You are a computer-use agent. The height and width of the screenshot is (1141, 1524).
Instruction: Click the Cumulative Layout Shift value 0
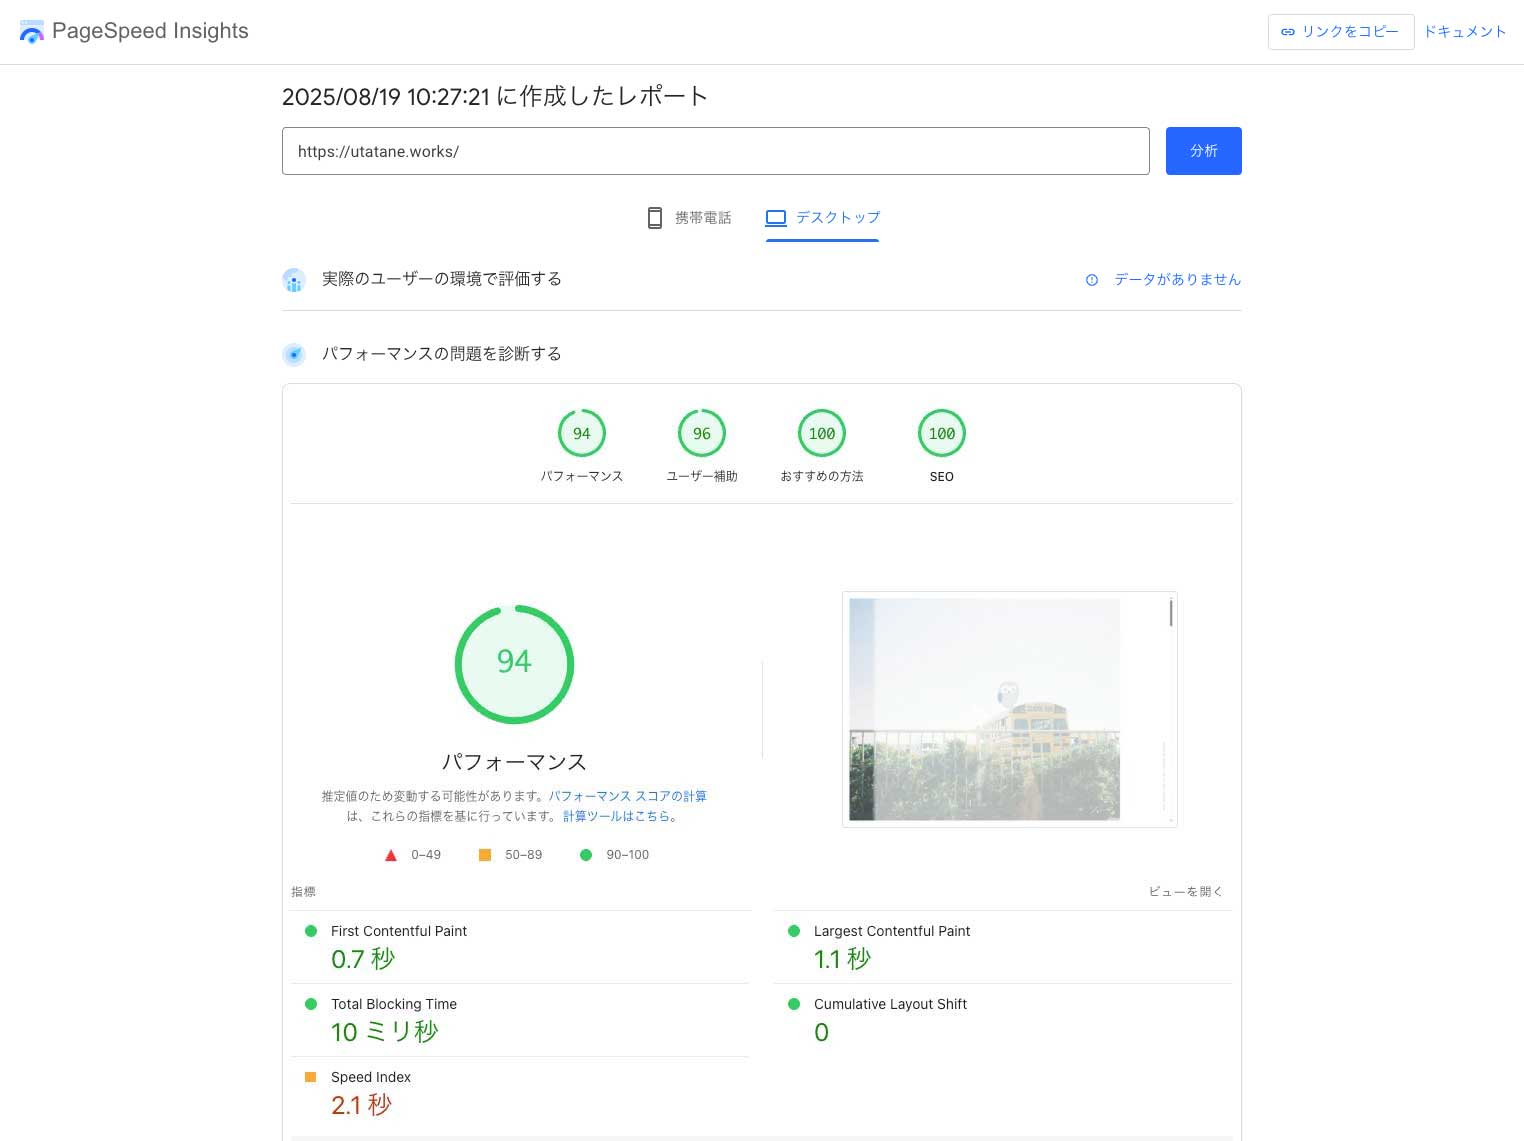click(821, 1032)
